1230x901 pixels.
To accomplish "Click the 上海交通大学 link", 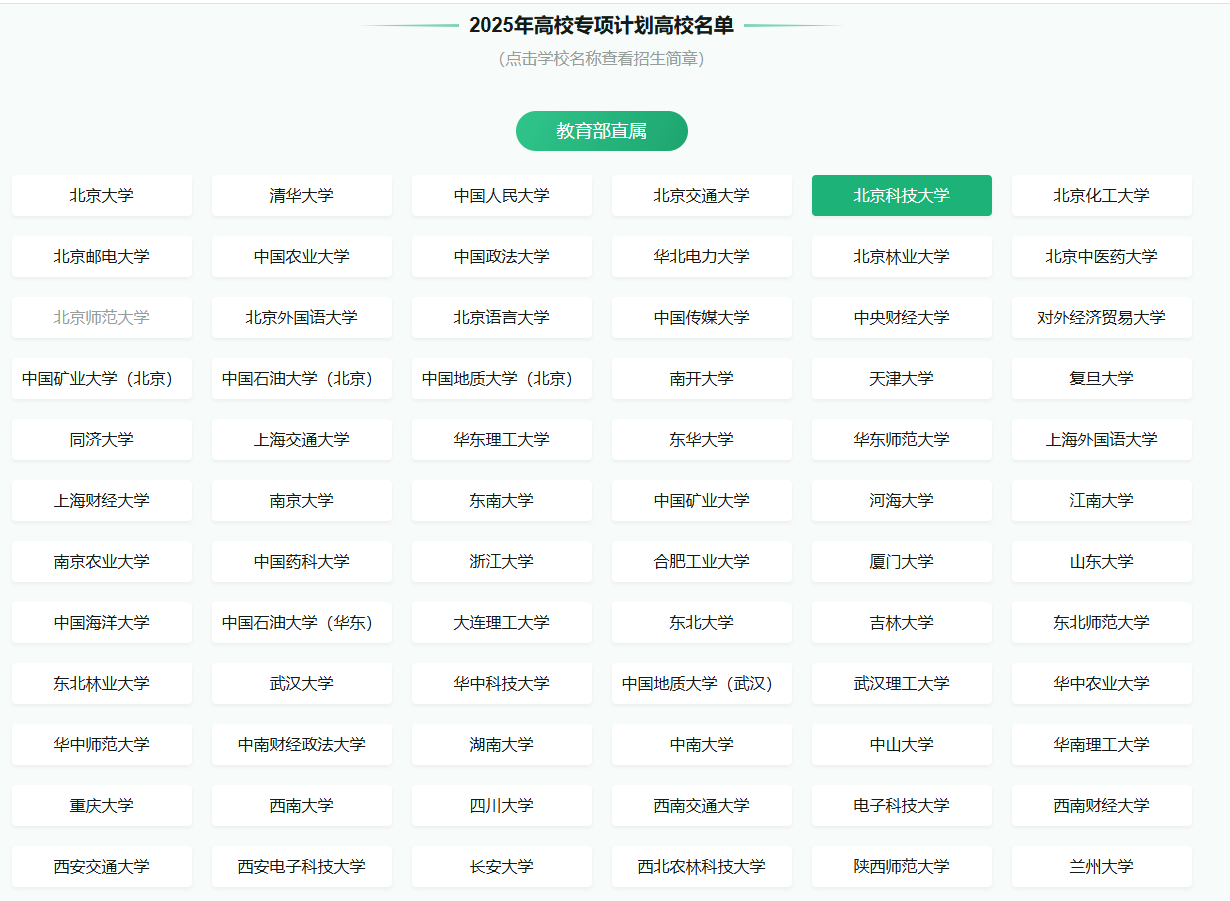I will (301, 440).
